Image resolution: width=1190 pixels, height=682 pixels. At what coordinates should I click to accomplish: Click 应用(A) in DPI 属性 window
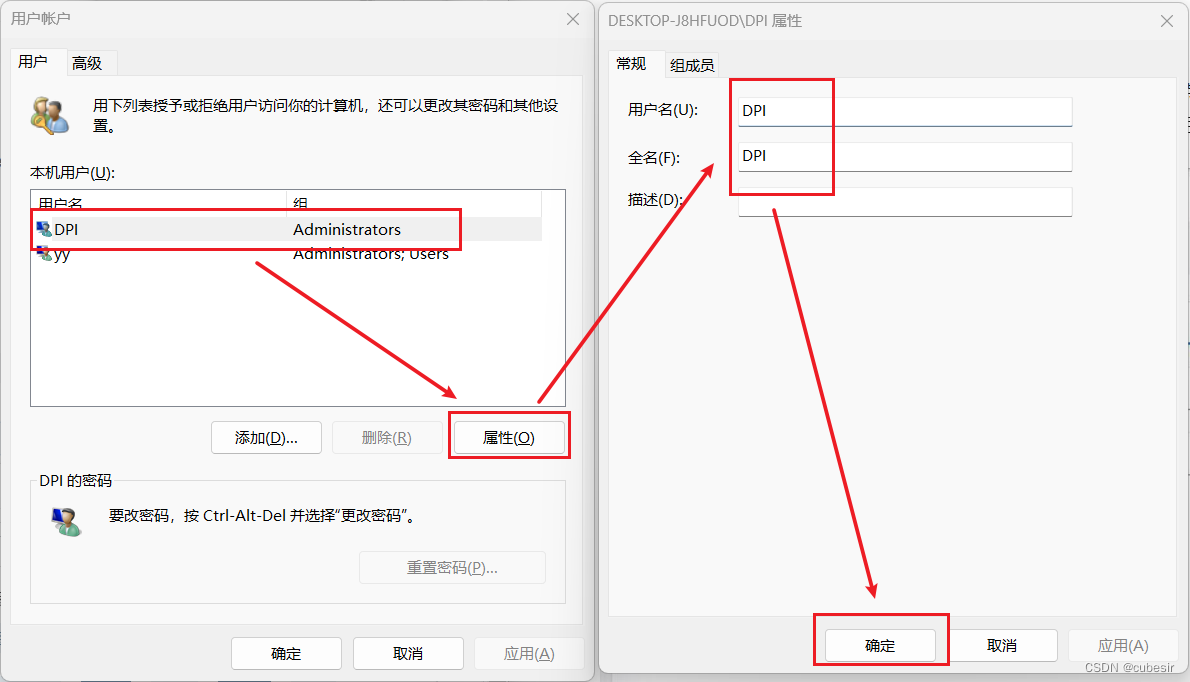pos(1123,646)
